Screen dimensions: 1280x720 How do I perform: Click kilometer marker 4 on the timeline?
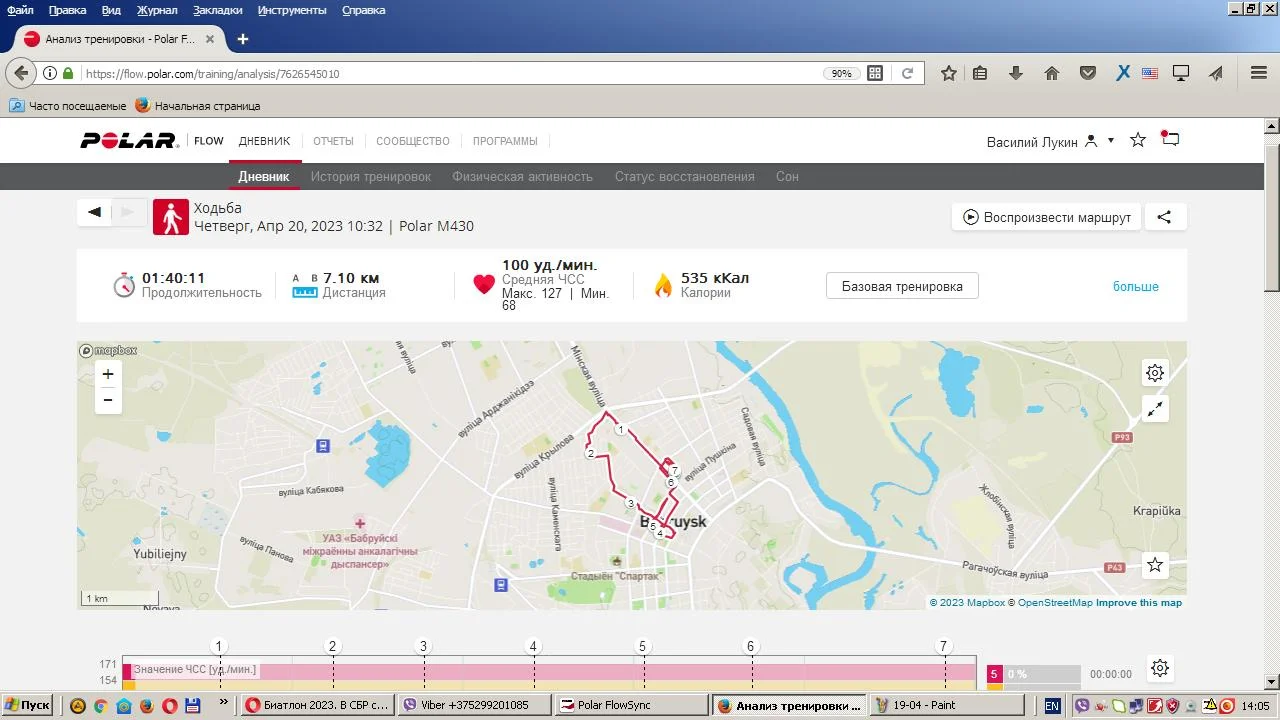point(533,647)
